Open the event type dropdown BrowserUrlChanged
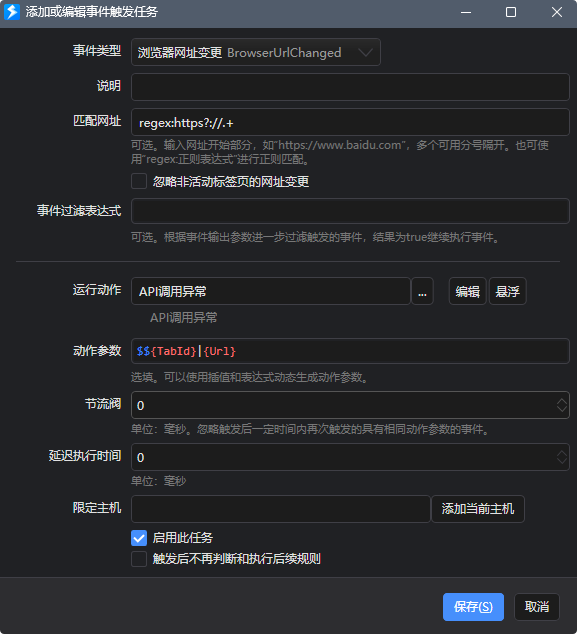Viewport: 577px width, 634px height. [x=256, y=52]
